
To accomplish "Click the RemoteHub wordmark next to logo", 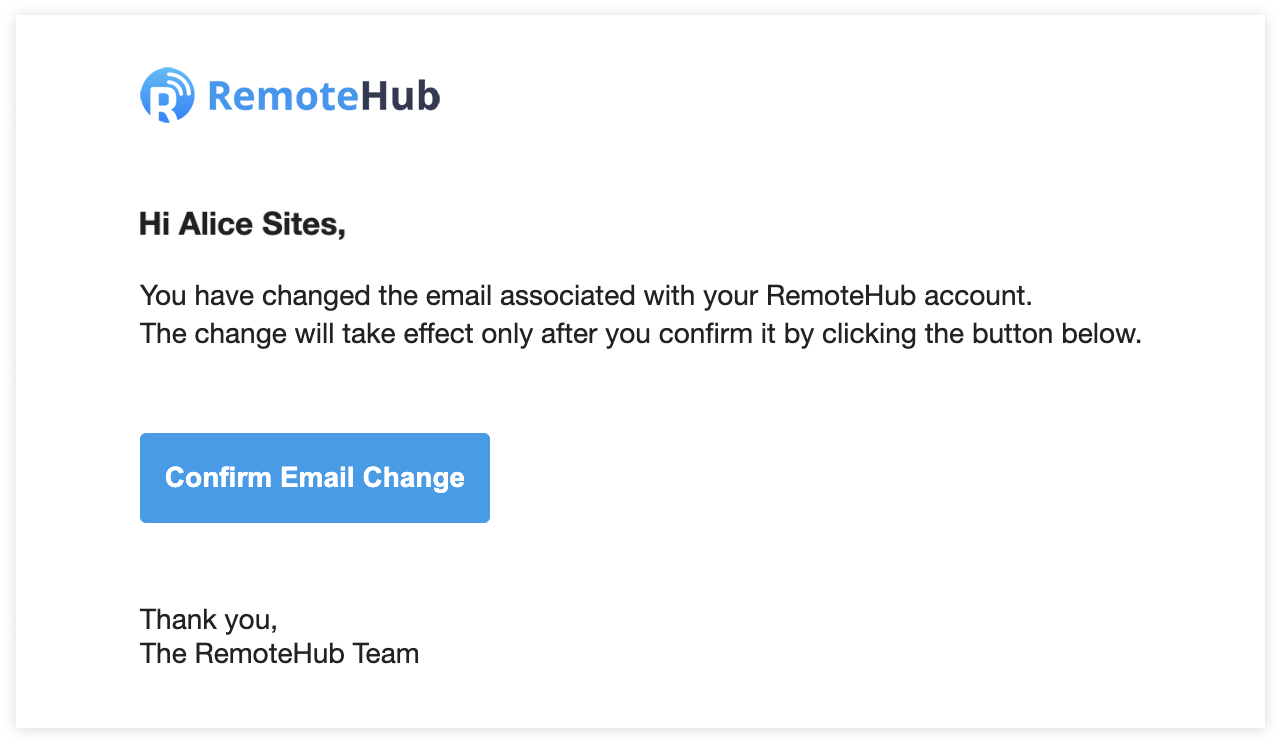I will (324, 96).
